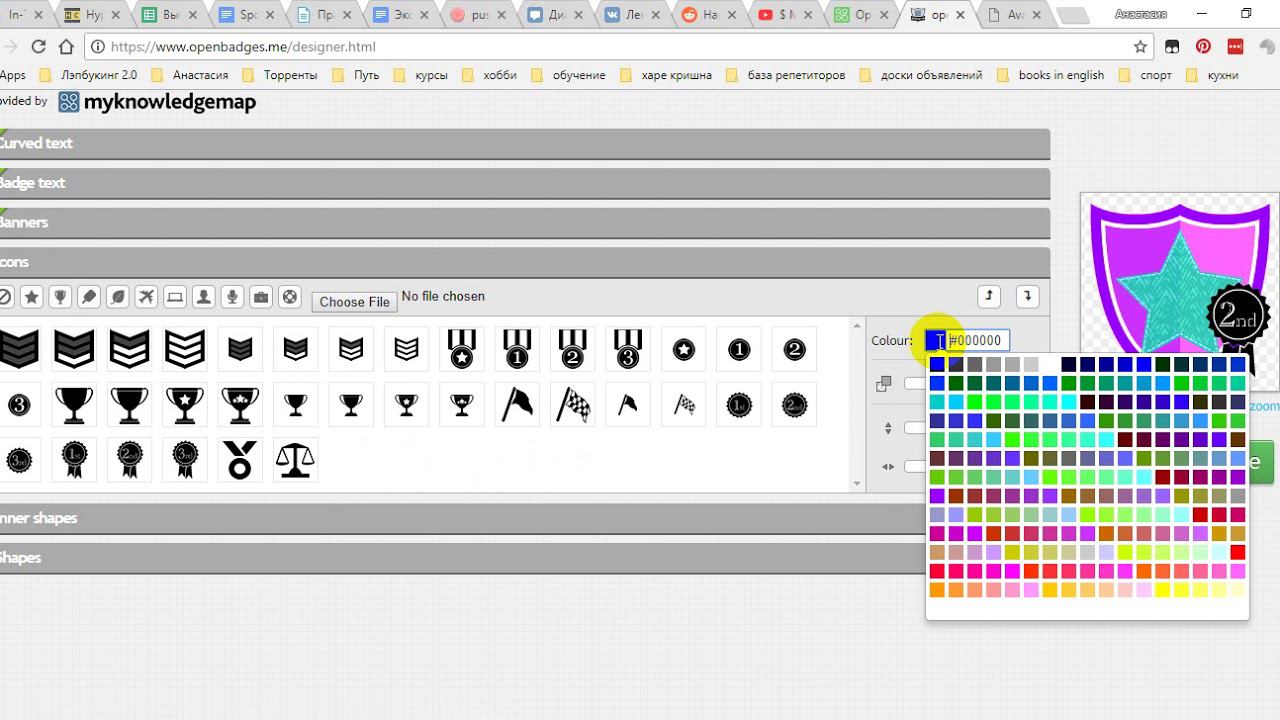1280x720 pixels.
Task: Select the star icon category
Action: [32, 297]
